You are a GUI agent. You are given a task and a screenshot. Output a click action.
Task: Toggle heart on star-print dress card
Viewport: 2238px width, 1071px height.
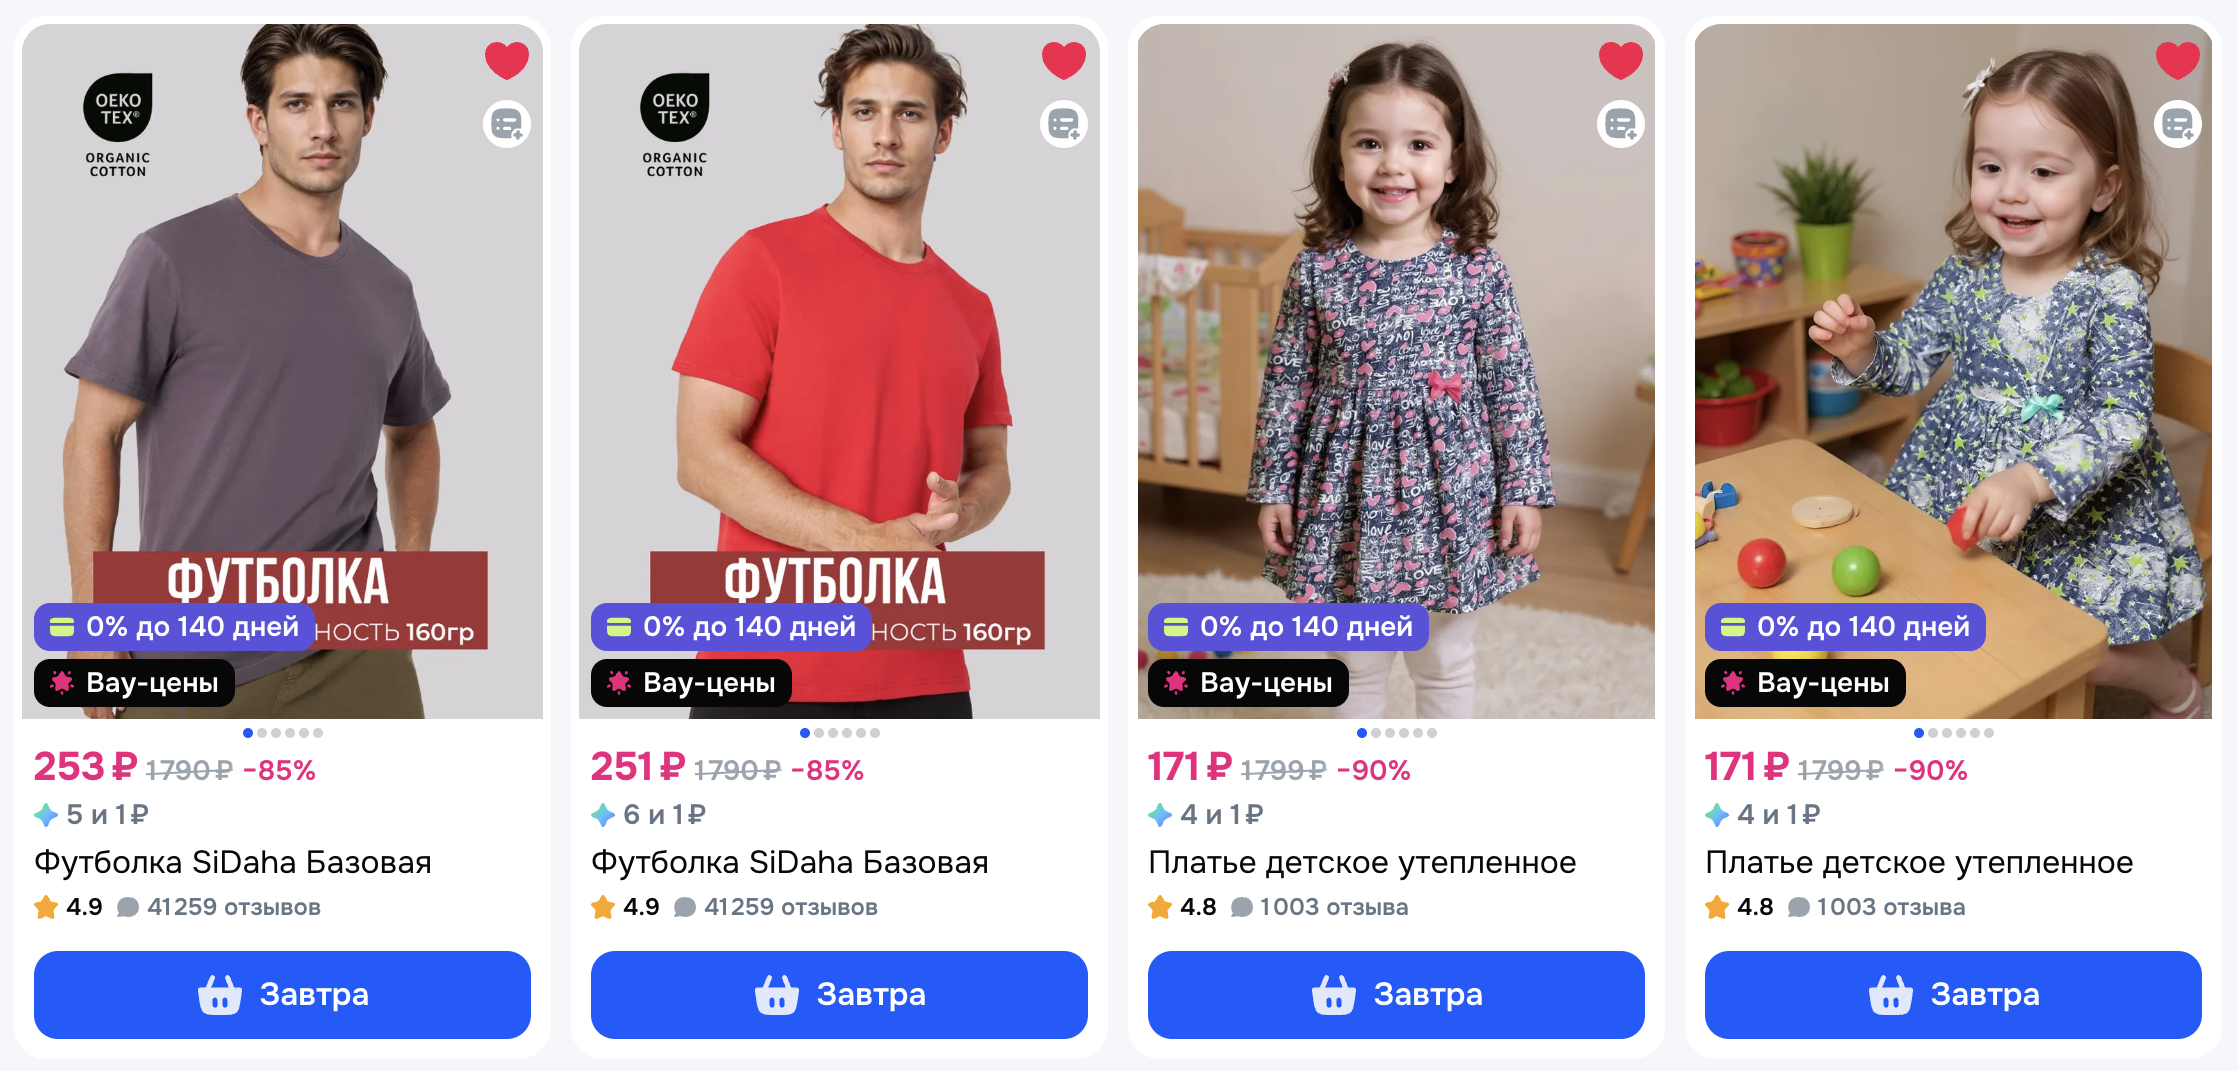point(2178,60)
